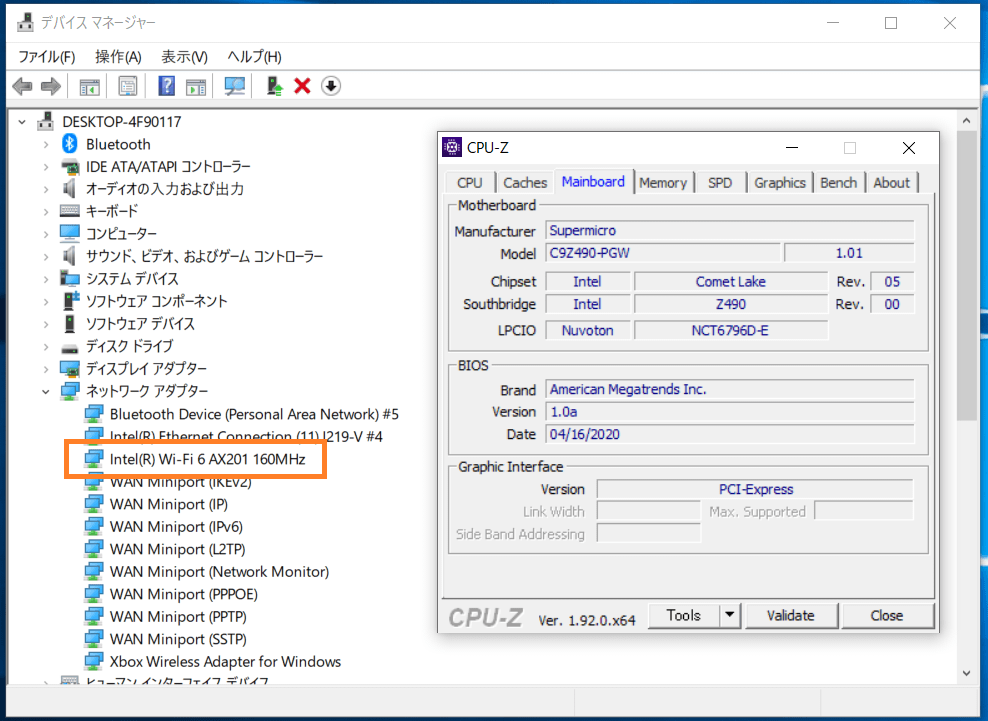Click the Model field C9Z490-PGW
Screen dimensions: 988x721
[662, 253]
